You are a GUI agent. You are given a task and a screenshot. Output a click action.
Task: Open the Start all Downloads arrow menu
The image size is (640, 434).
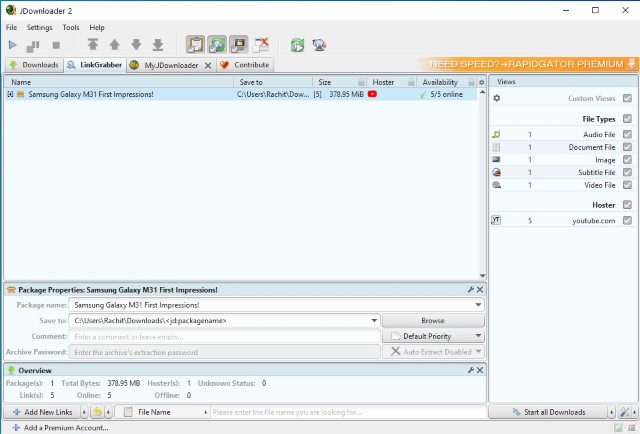coord(611,412)
